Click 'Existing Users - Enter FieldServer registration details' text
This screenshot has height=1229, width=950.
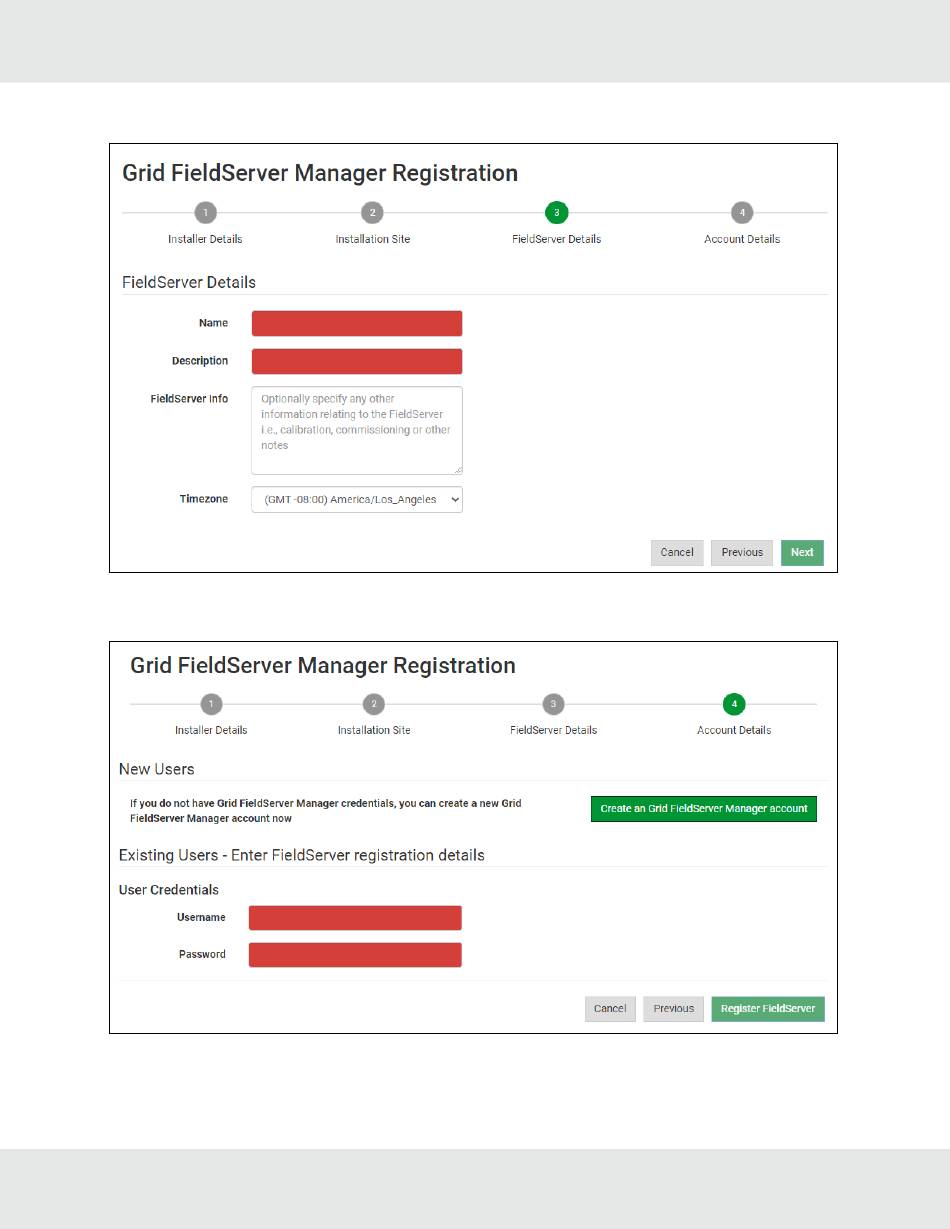pos(302,855)
